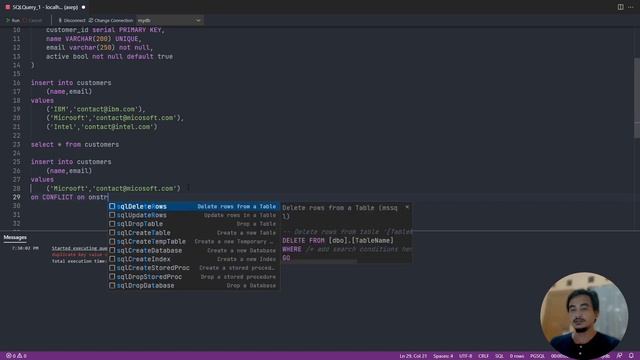Open Change Connection dialog
The width and height of the screenshot is (640, 360).
tap(111, 20)
